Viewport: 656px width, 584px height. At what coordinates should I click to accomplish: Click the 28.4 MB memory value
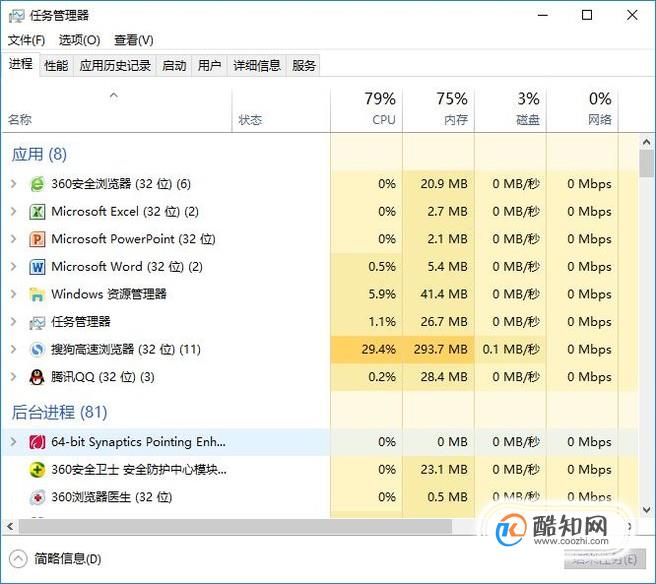(x=444, y=377)
